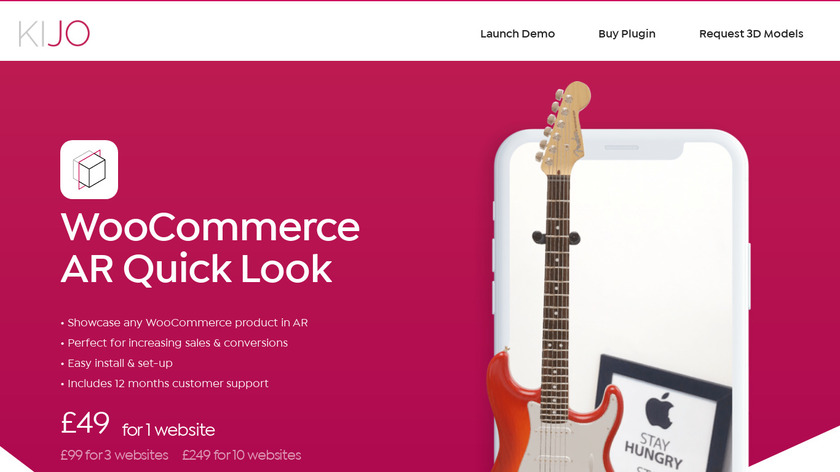Click the guitar wall hanger mount
This screenshot has width=840, height=472.
556,238
